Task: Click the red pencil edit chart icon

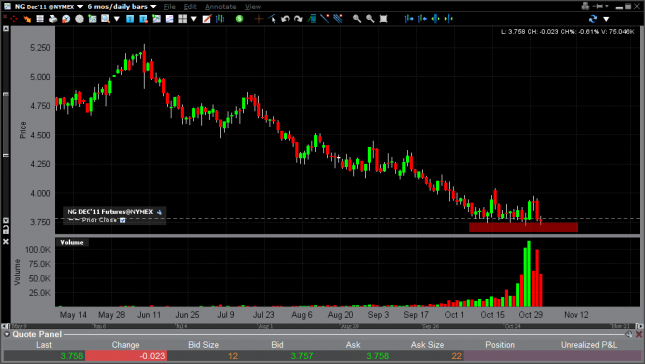Action: 207,19
